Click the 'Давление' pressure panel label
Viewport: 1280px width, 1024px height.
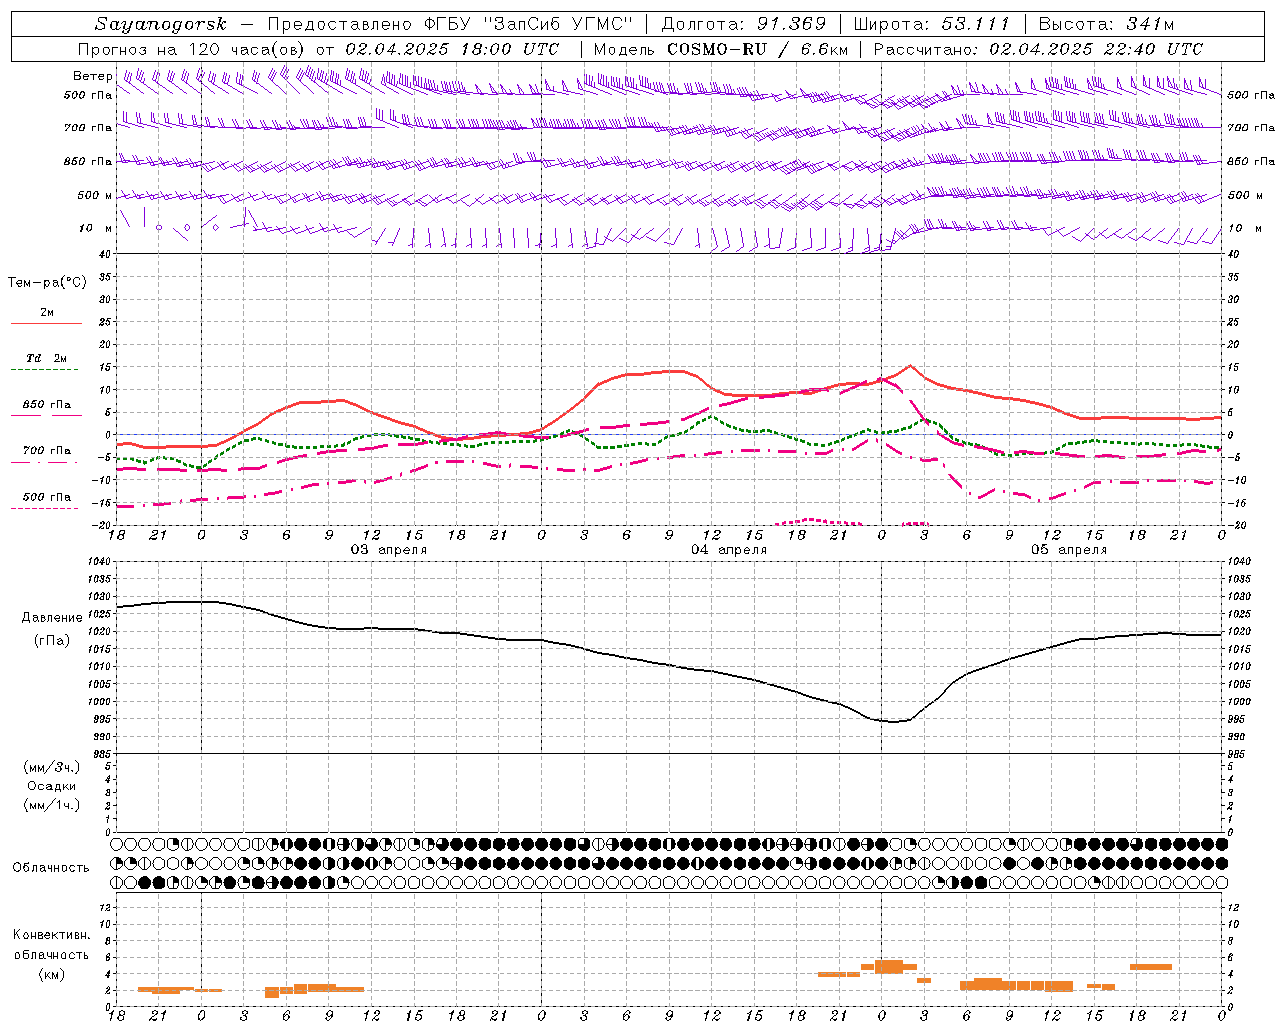pyautogui.click(x=52, y=618)
